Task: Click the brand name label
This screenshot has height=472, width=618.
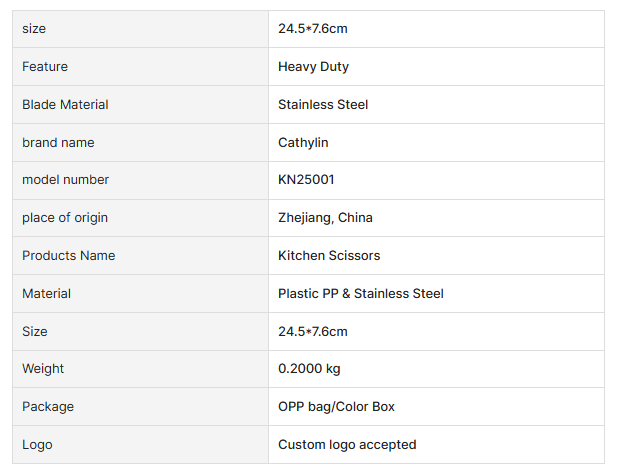Action: click(x=58, y=143)
